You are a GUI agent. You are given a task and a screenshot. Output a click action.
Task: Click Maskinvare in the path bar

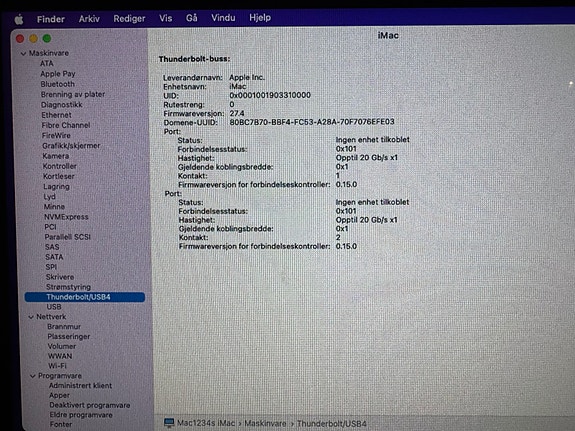(x=265, y=423)
